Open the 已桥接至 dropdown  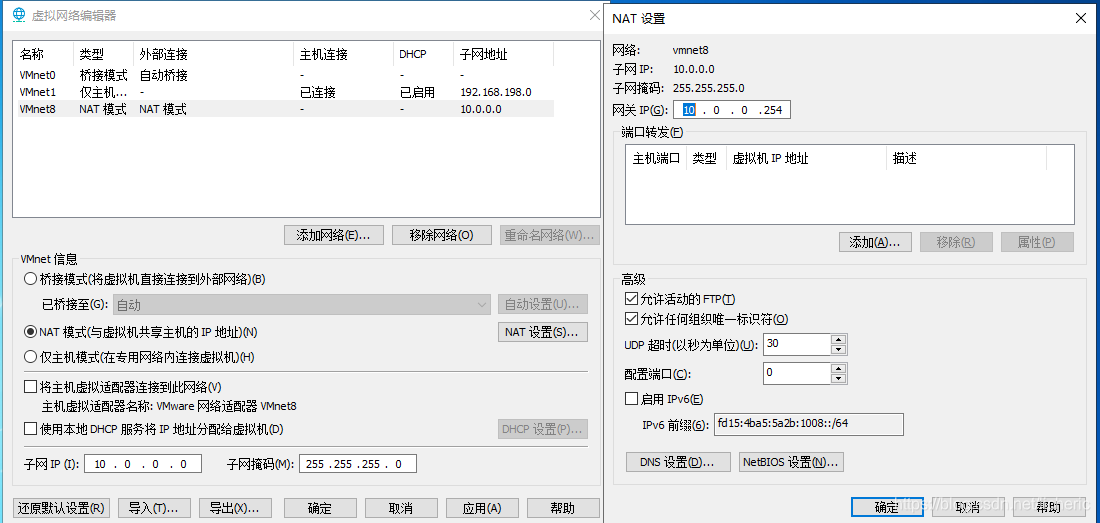coord(302,305)
